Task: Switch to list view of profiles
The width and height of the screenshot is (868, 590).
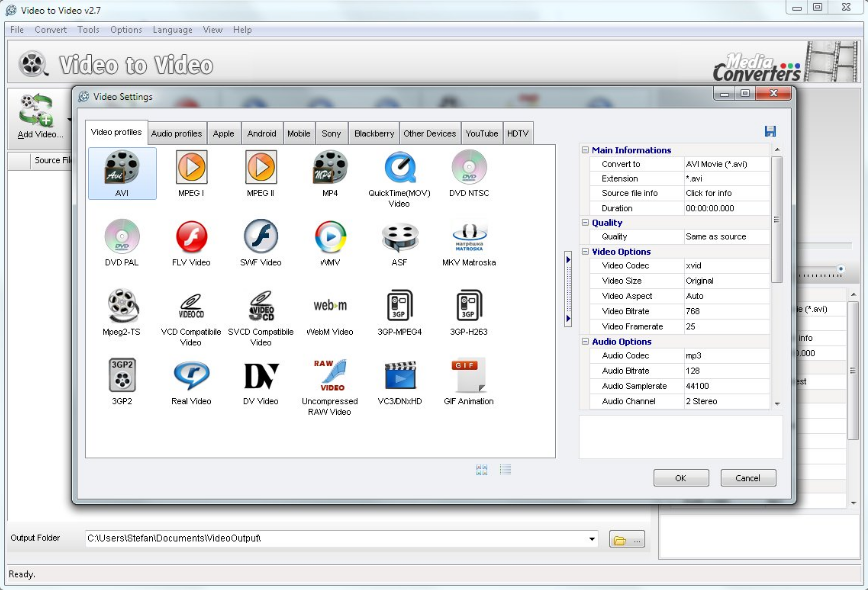Action: pyautogui.click(x=506, y=469)
